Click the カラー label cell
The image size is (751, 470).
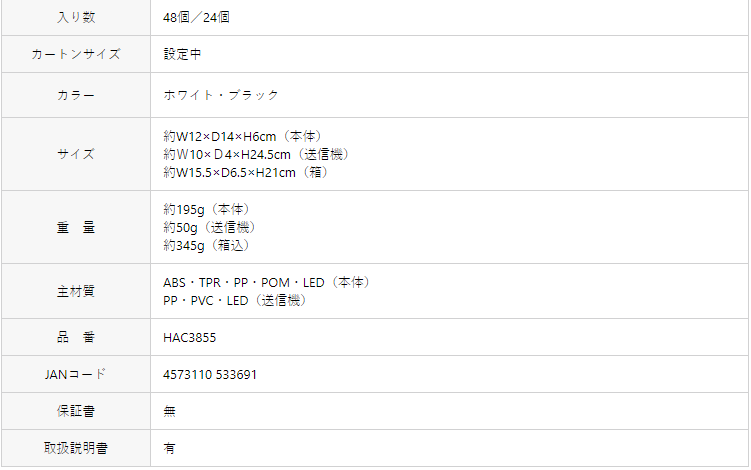click(76, 95)
